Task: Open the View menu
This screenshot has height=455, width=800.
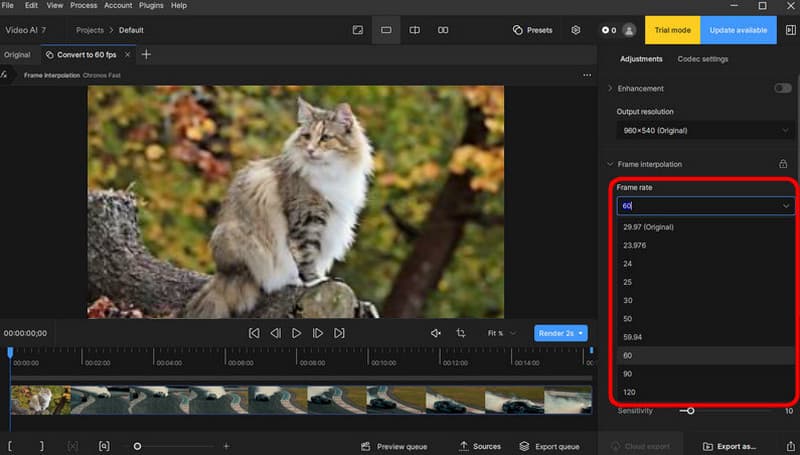Action: (55, 6)
